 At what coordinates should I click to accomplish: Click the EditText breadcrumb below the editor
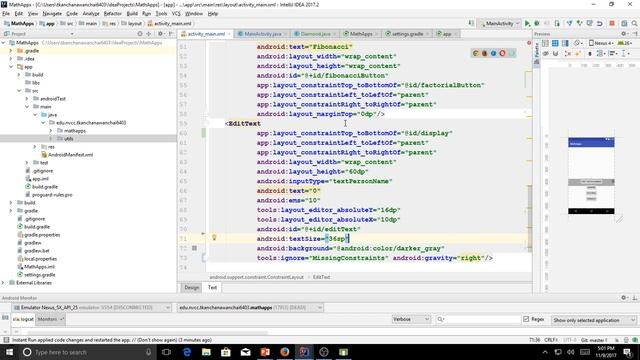click(x=321, y=277)
